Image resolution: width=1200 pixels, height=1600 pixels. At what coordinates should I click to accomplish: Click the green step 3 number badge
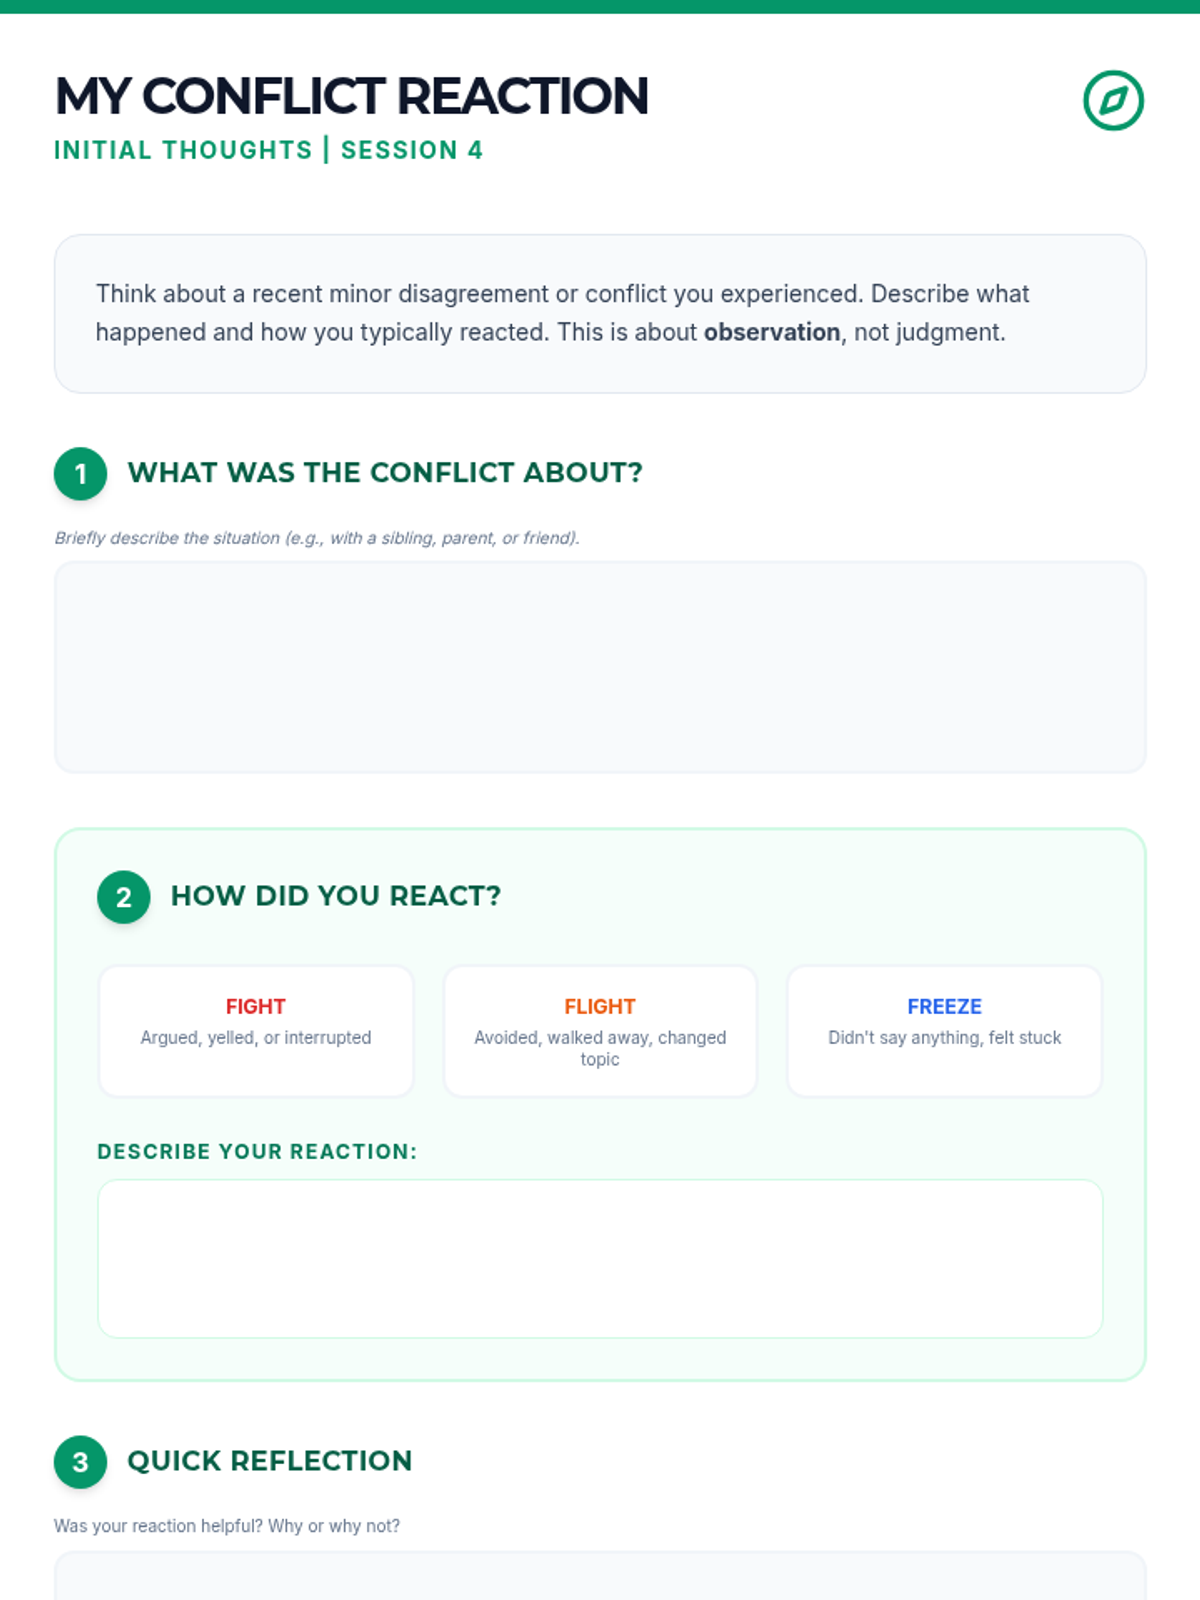click(80, 1462)
